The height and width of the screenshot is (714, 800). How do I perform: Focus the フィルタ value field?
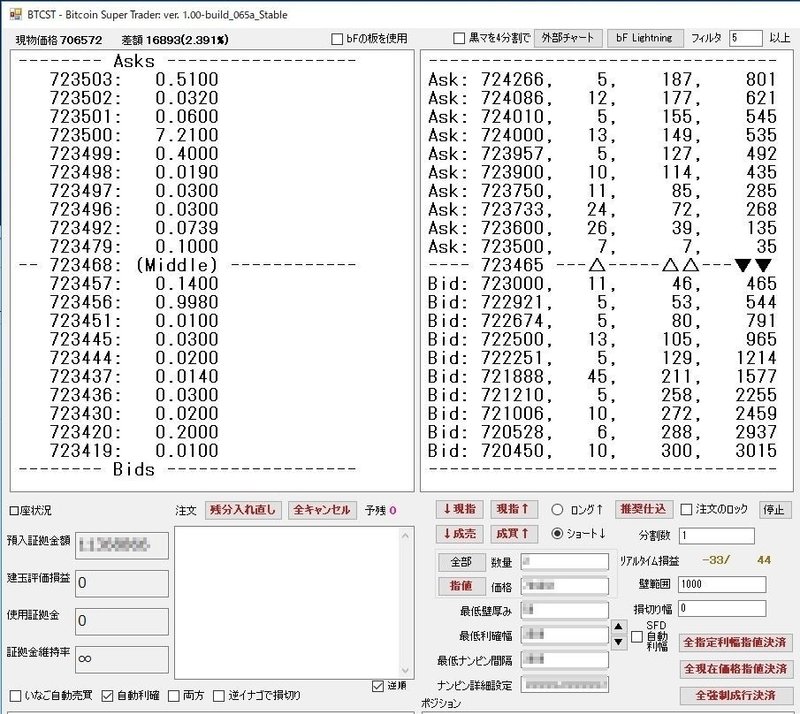[745, 38]
